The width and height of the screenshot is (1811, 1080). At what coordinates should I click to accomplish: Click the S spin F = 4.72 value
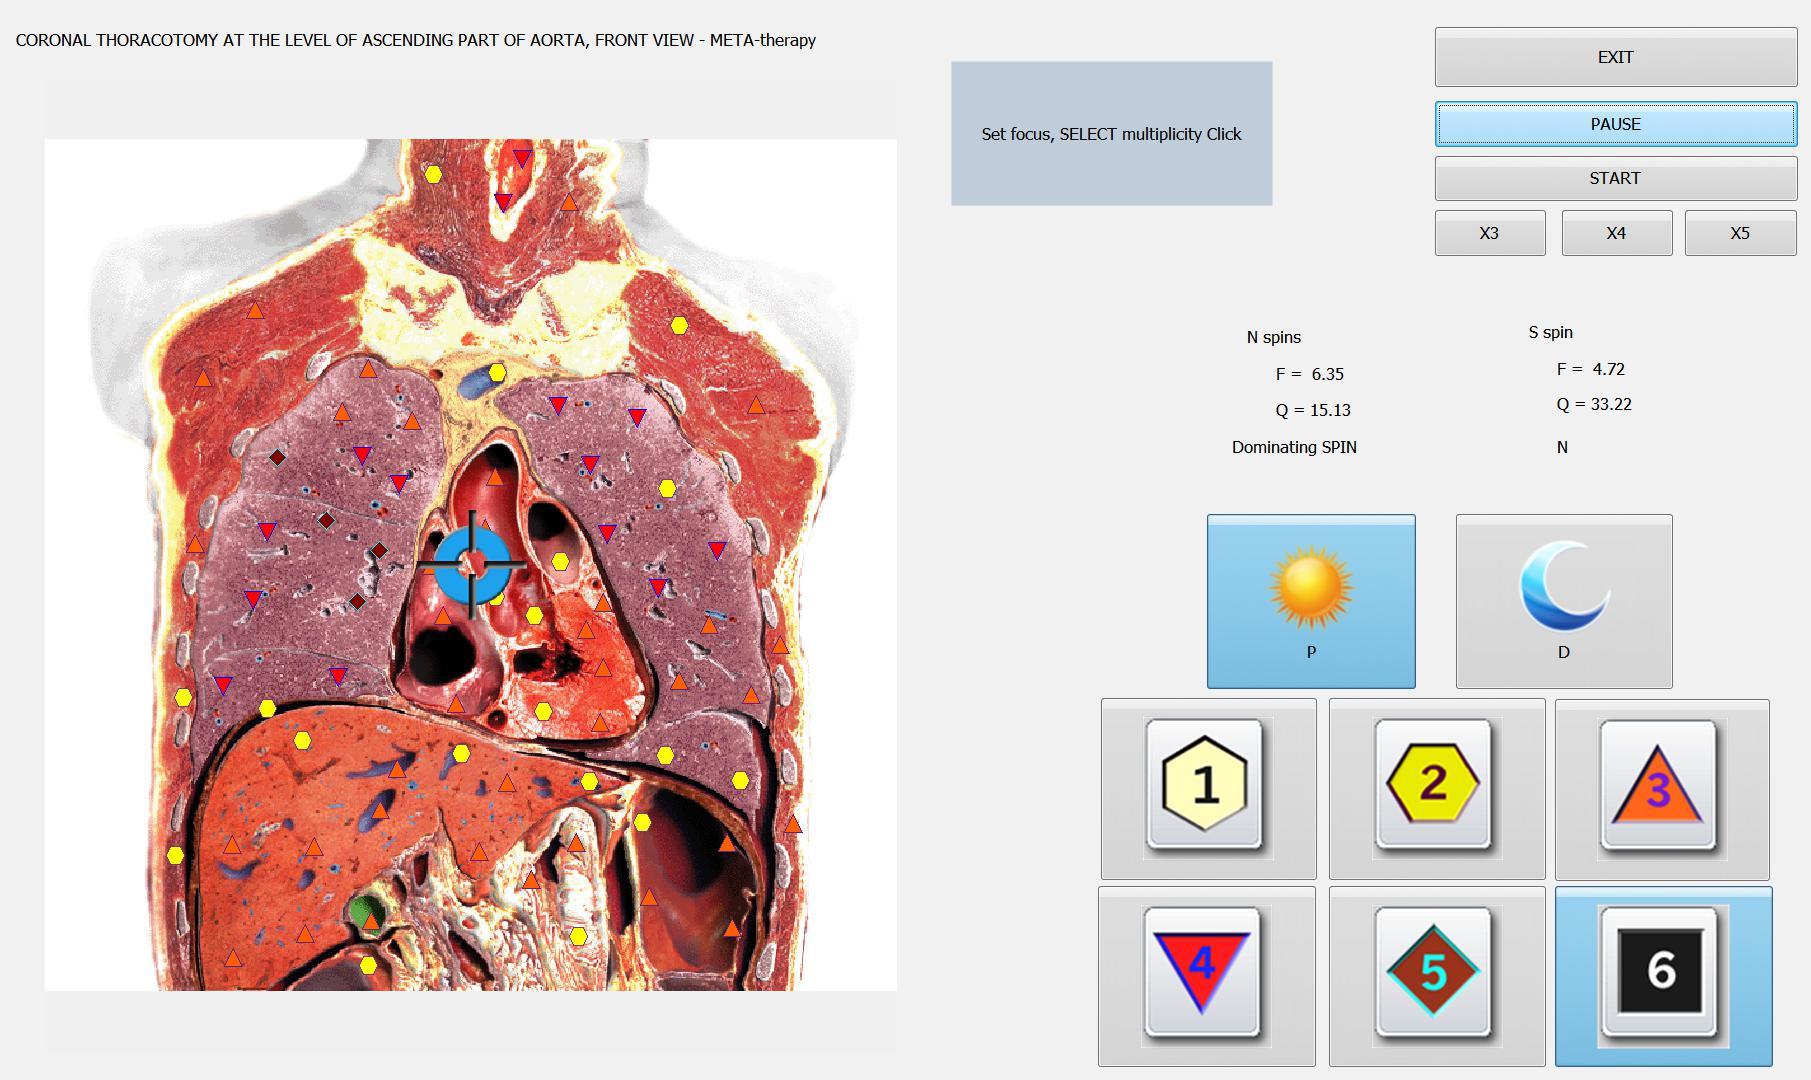click(x=1591, y=369)
